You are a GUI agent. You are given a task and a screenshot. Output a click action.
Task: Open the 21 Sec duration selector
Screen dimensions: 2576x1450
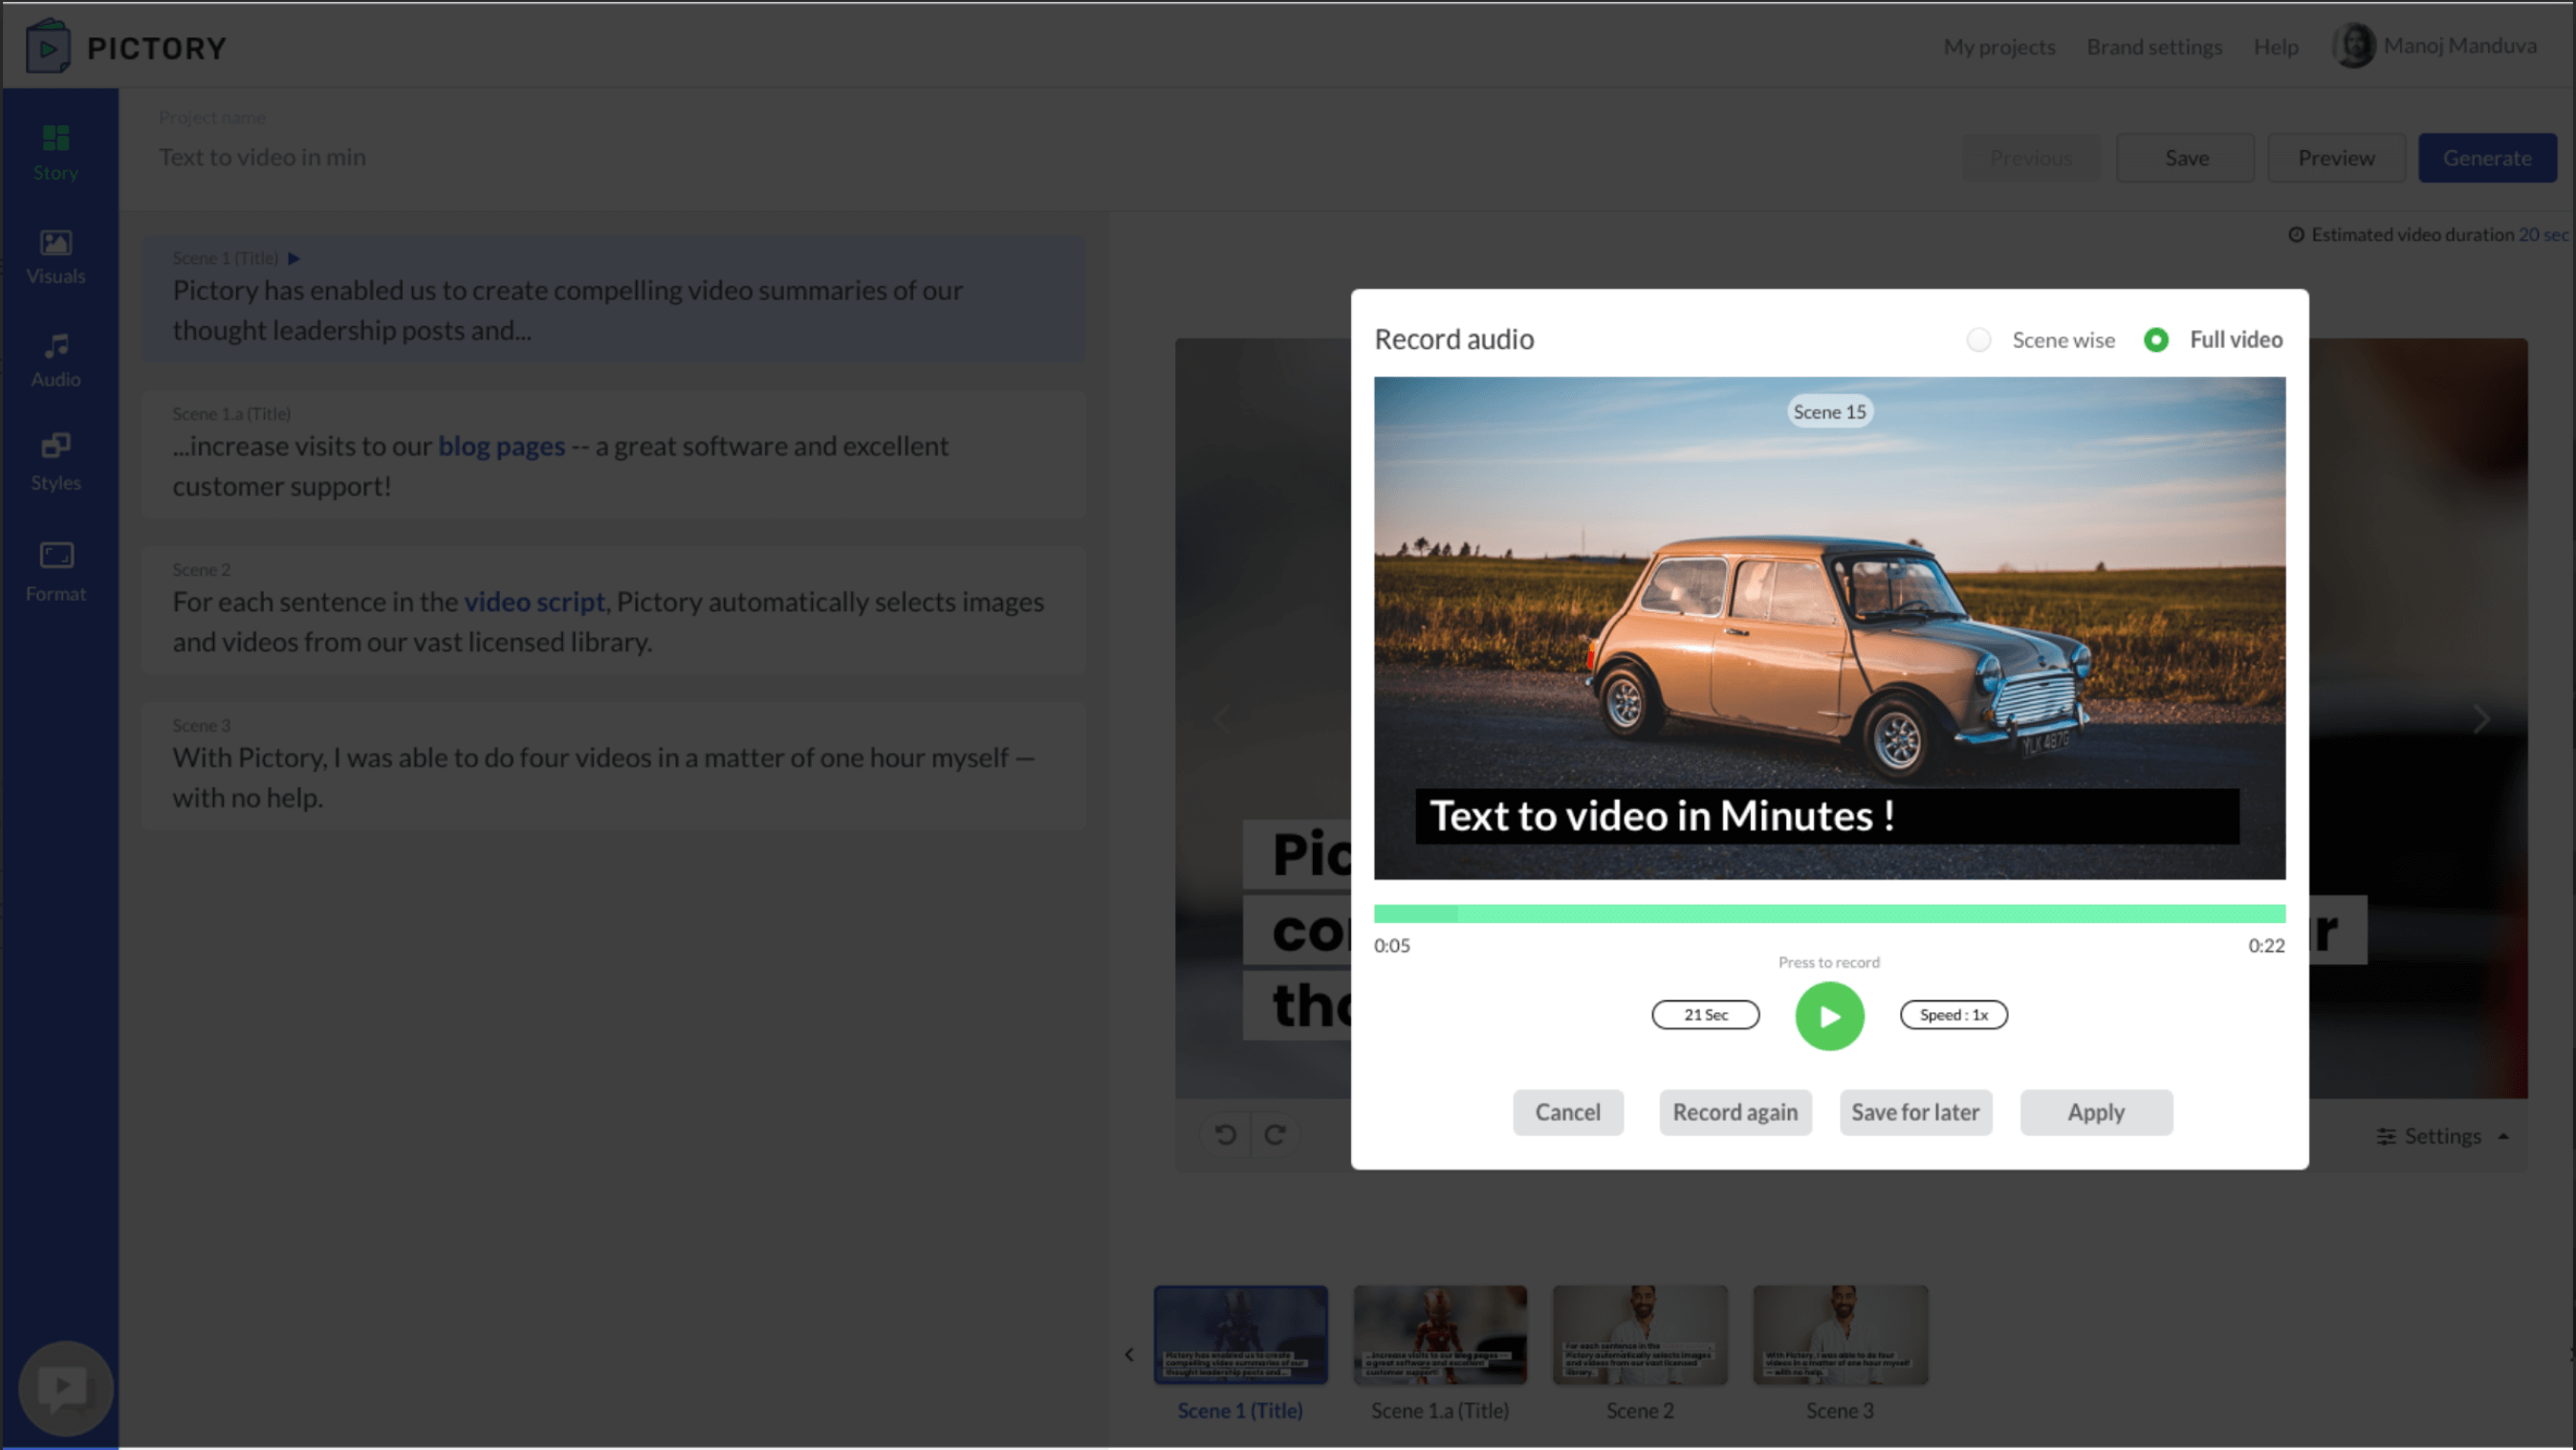pyautogui.click(x=1705, y=1014)
